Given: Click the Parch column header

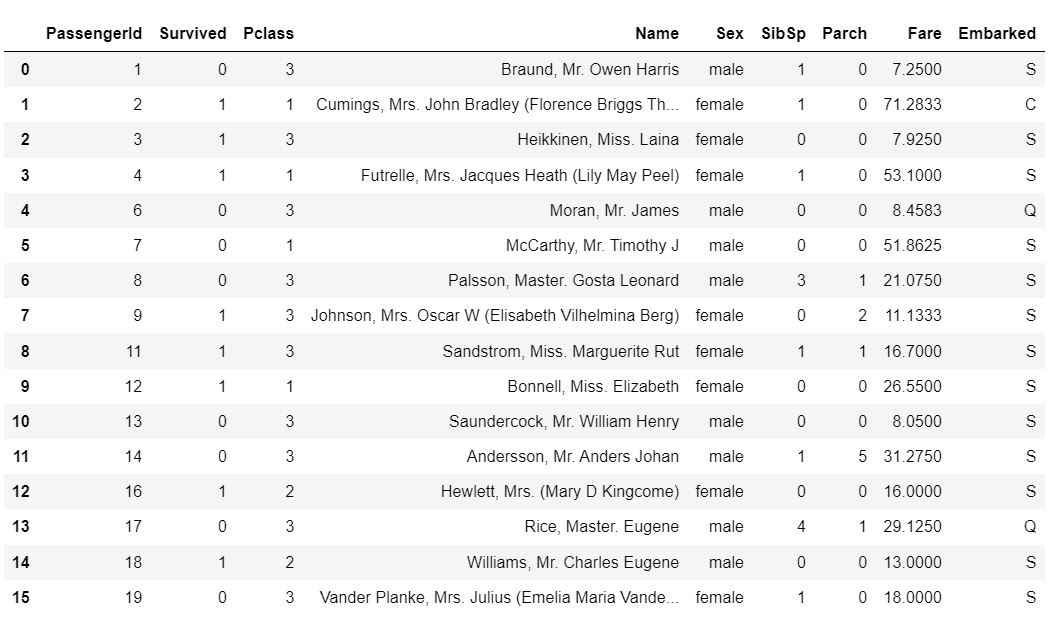Looking at the screenshot, I should click(844, 33).
